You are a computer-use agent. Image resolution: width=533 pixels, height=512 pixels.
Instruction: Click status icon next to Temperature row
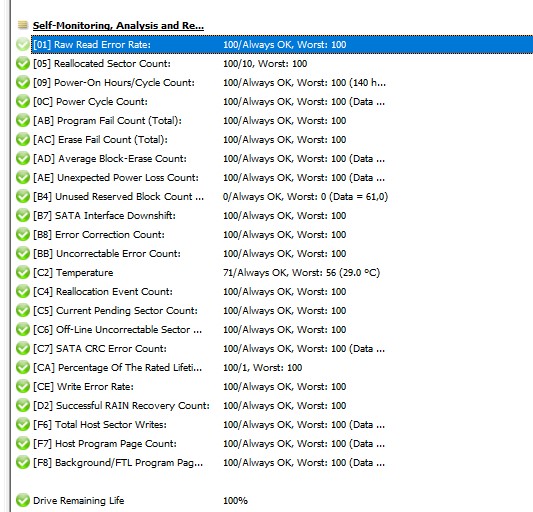pyautogui.click(x=23, y=273)
